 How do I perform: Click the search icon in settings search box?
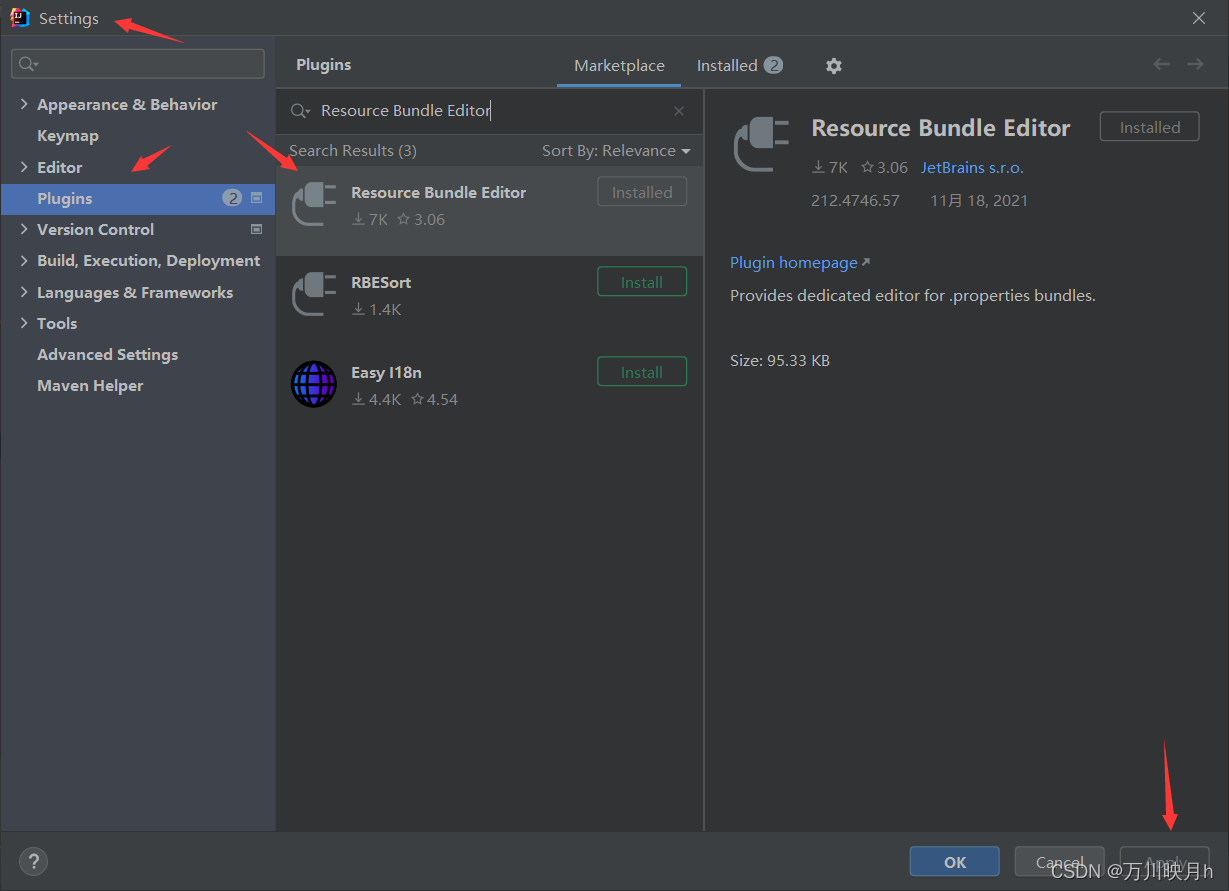point(28,64)
